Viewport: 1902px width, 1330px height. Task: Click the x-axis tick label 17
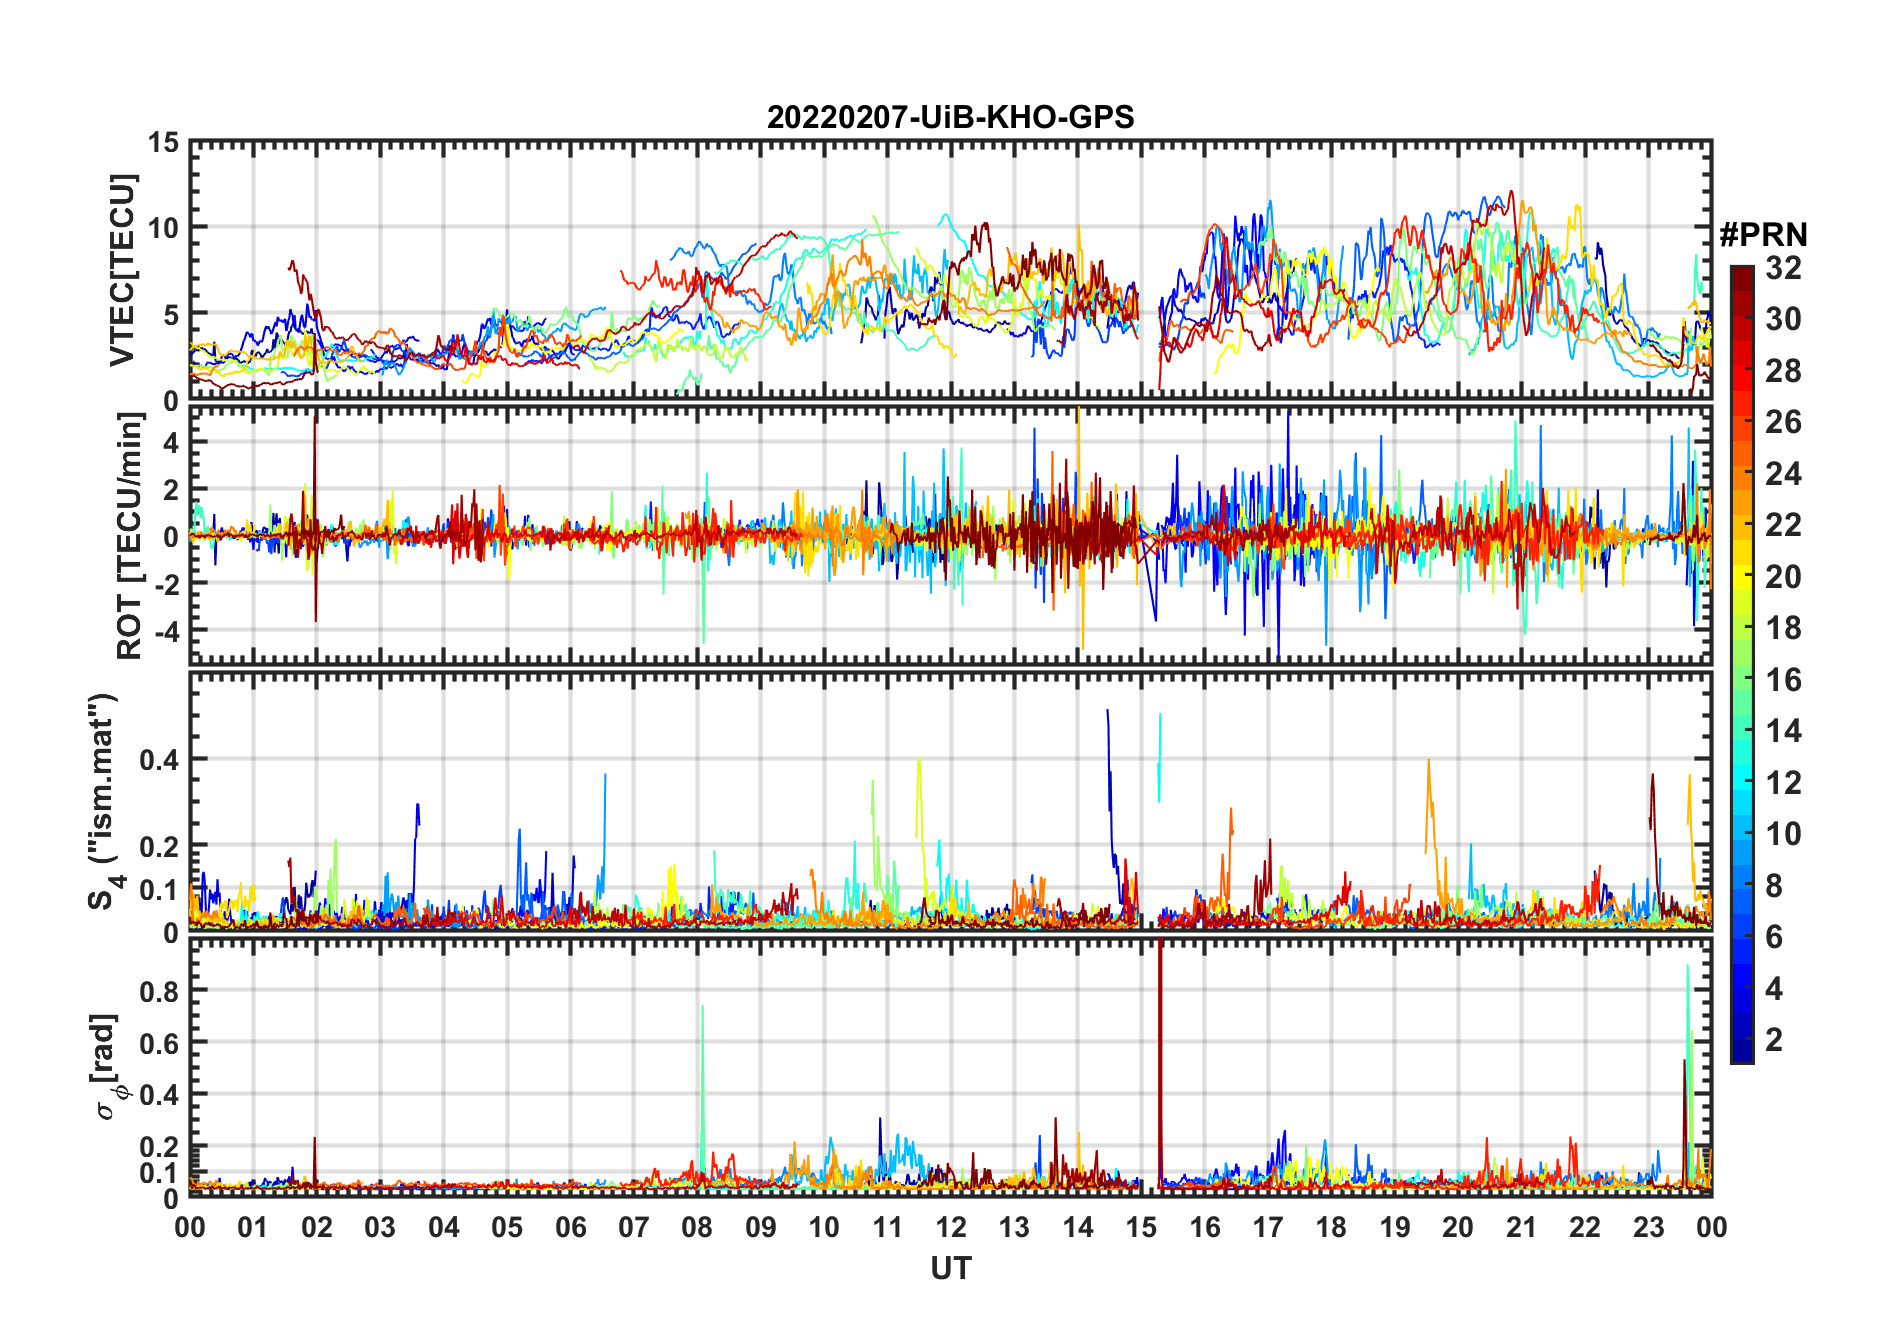point(1268,1227)
